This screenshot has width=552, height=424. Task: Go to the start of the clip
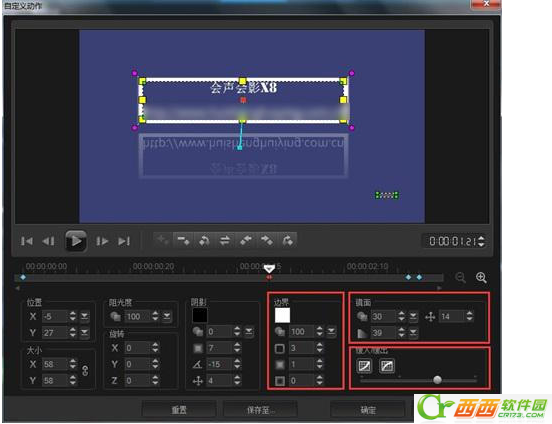[27, 242]
